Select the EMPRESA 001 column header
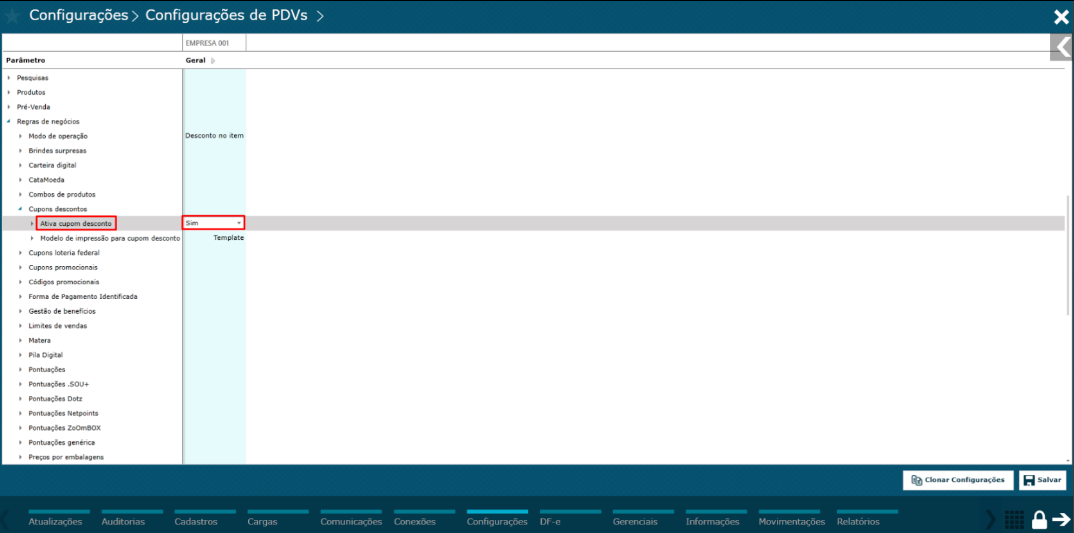Image resolution: width=1074 pixels, height=533 pixels. pyautogui.click(x=214, y=43)
